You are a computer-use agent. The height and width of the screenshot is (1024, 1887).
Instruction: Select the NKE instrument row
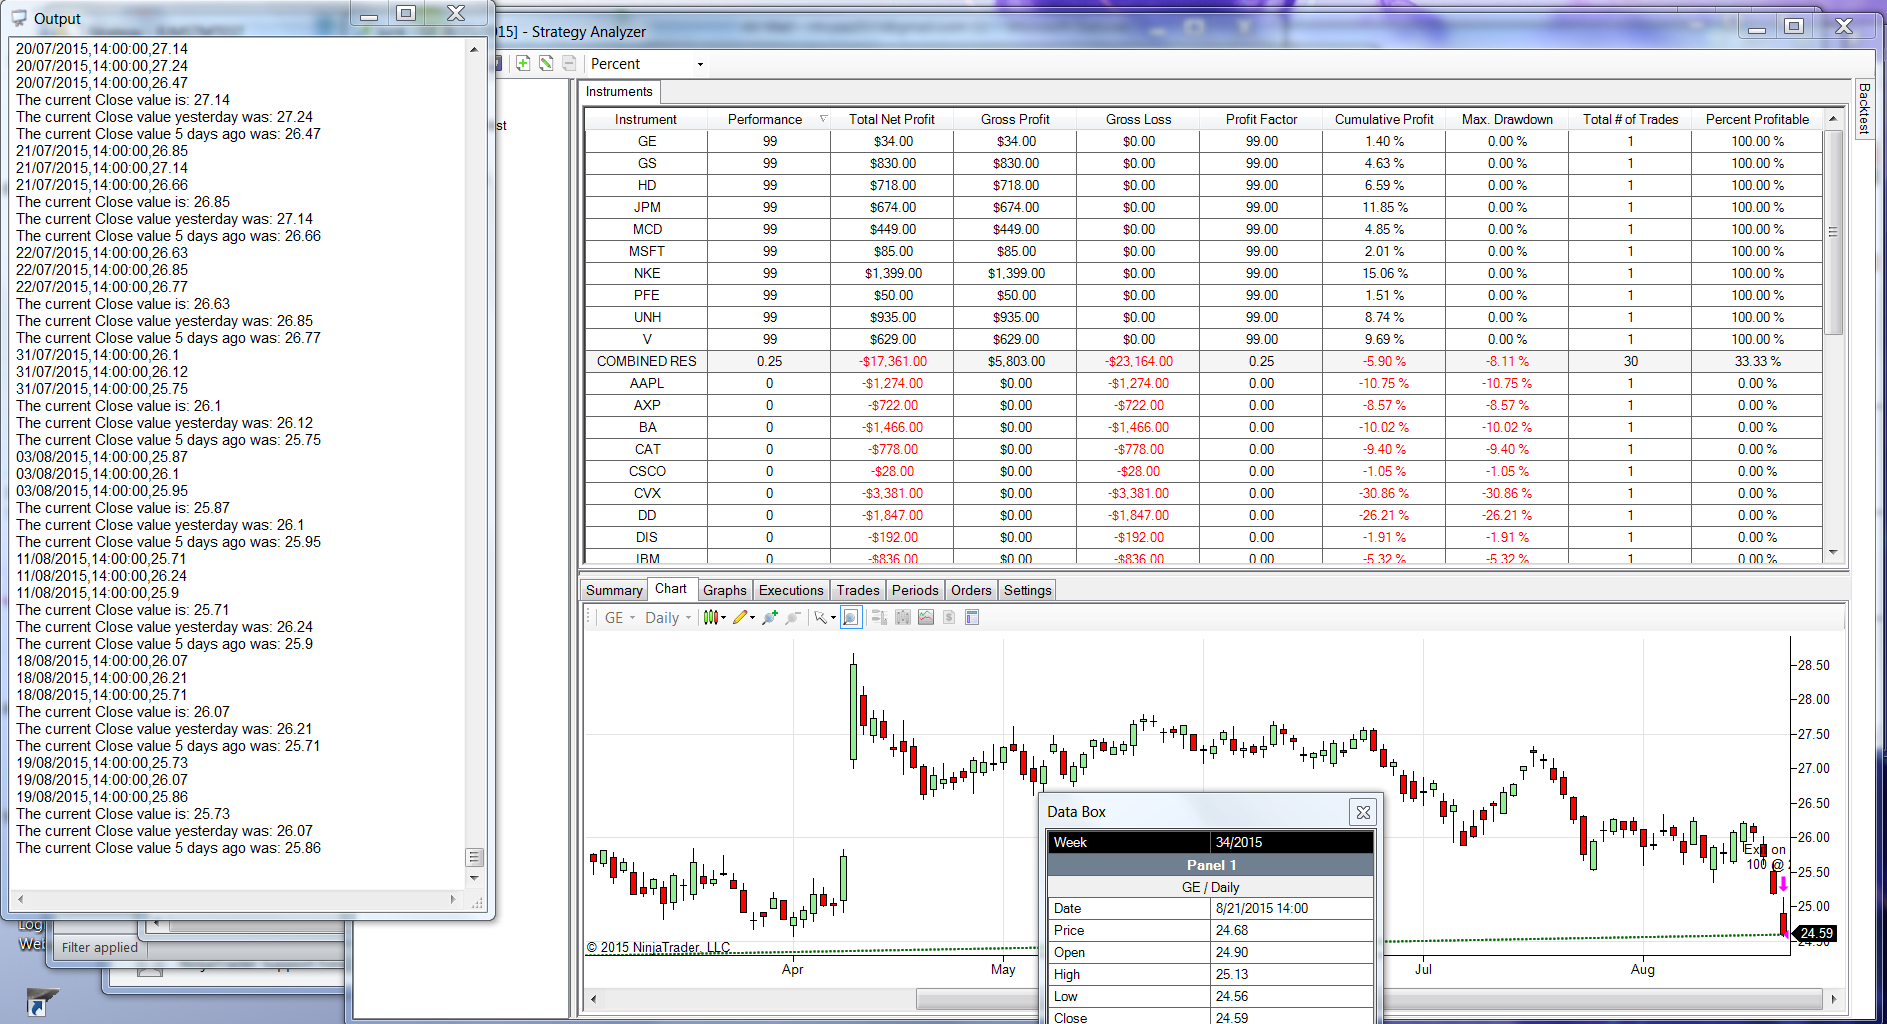pos(1203,273)
